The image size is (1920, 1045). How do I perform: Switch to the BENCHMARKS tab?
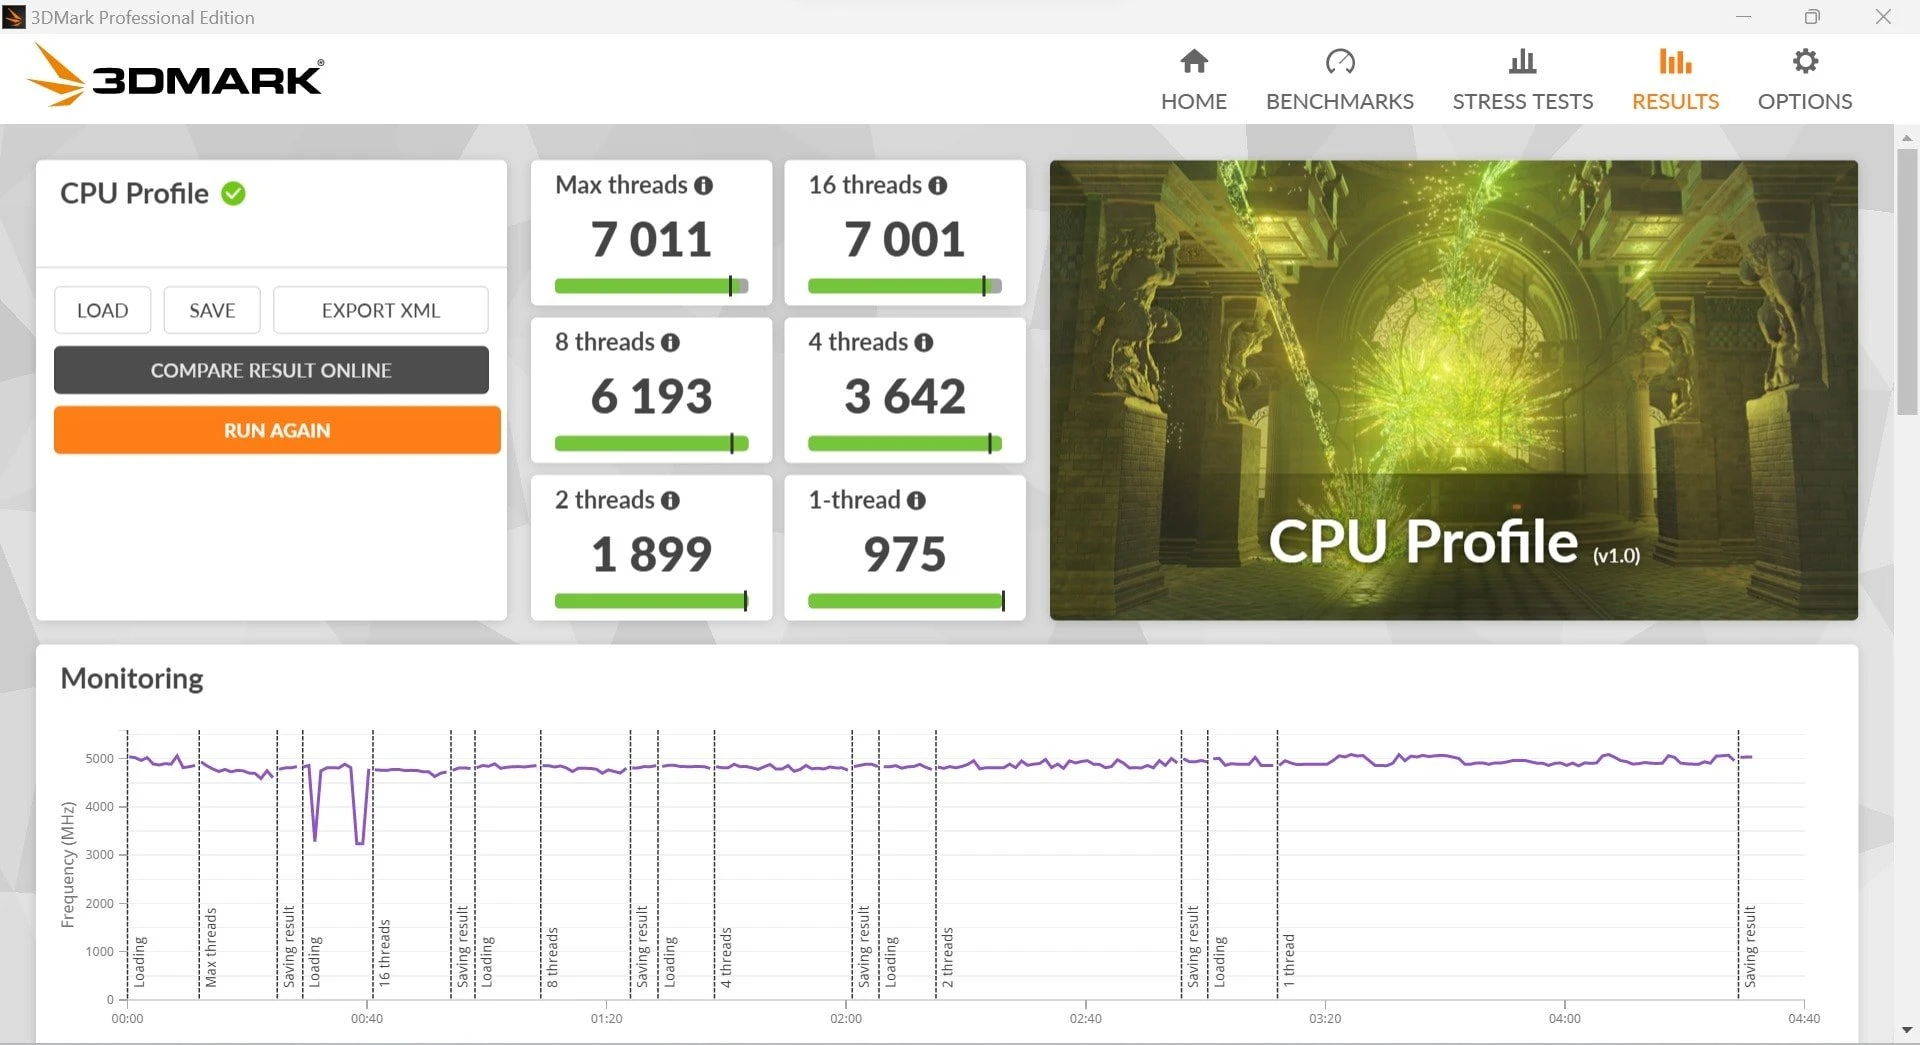(x=1340, y=101)
